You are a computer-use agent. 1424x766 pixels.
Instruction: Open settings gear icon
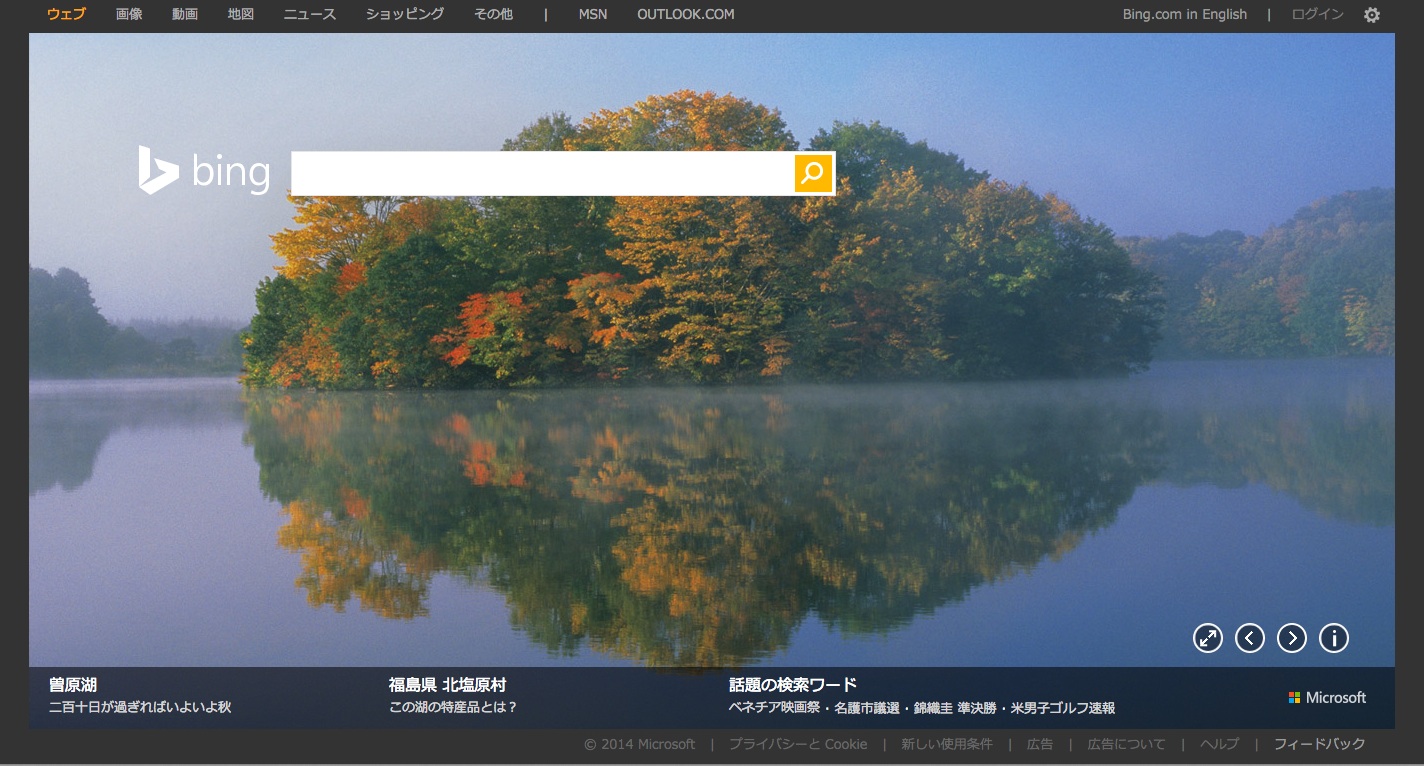(x=1372, y=15)
